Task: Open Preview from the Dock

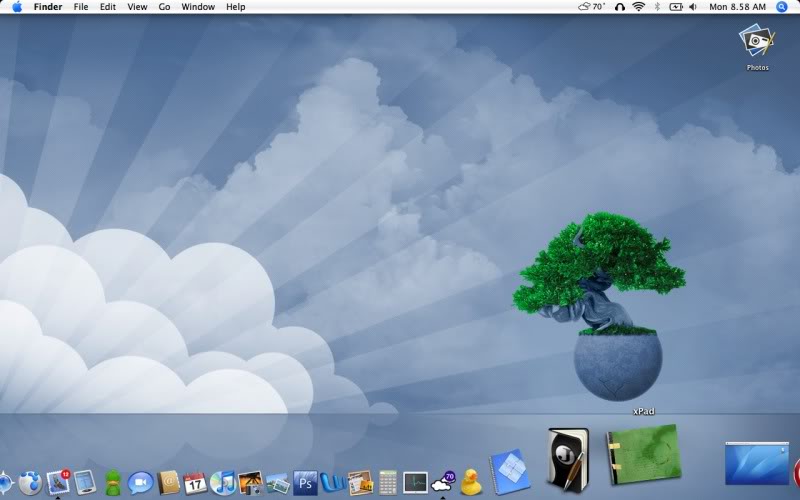Action: click(x=278, y=483)
